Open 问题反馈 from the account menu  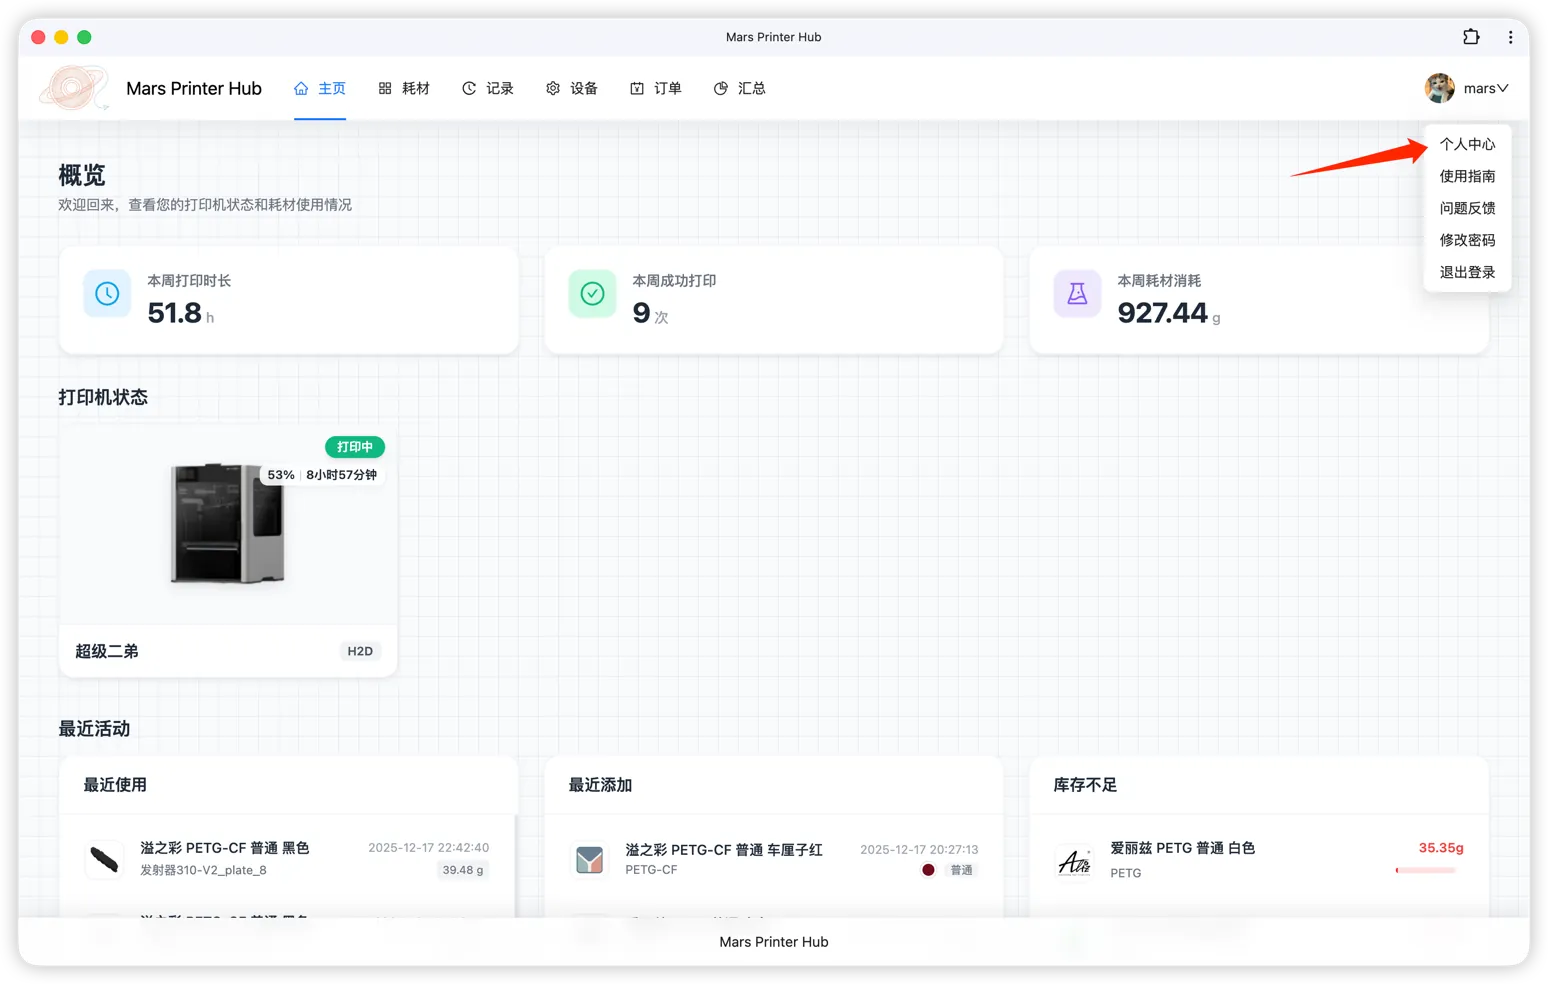(1467, 208)
